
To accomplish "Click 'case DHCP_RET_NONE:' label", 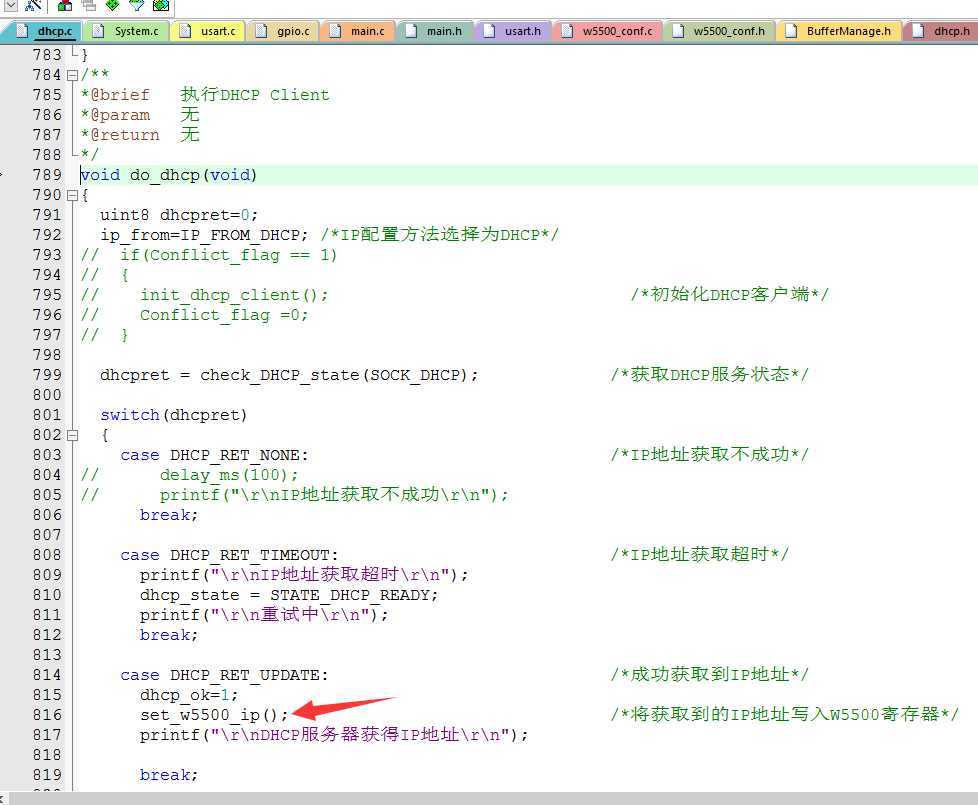I will click(214, 455).
